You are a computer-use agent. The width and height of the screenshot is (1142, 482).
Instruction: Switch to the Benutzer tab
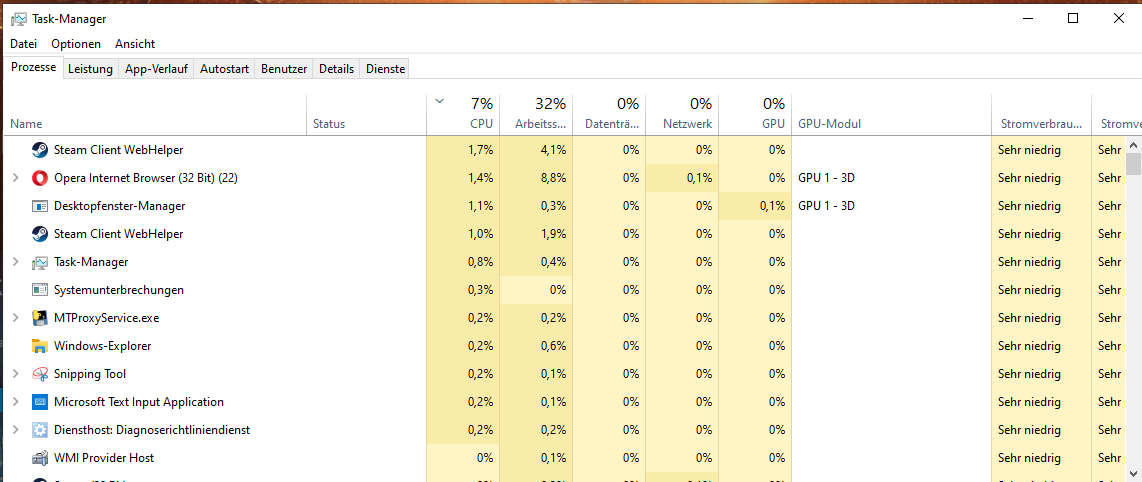(x=284, y=69)
